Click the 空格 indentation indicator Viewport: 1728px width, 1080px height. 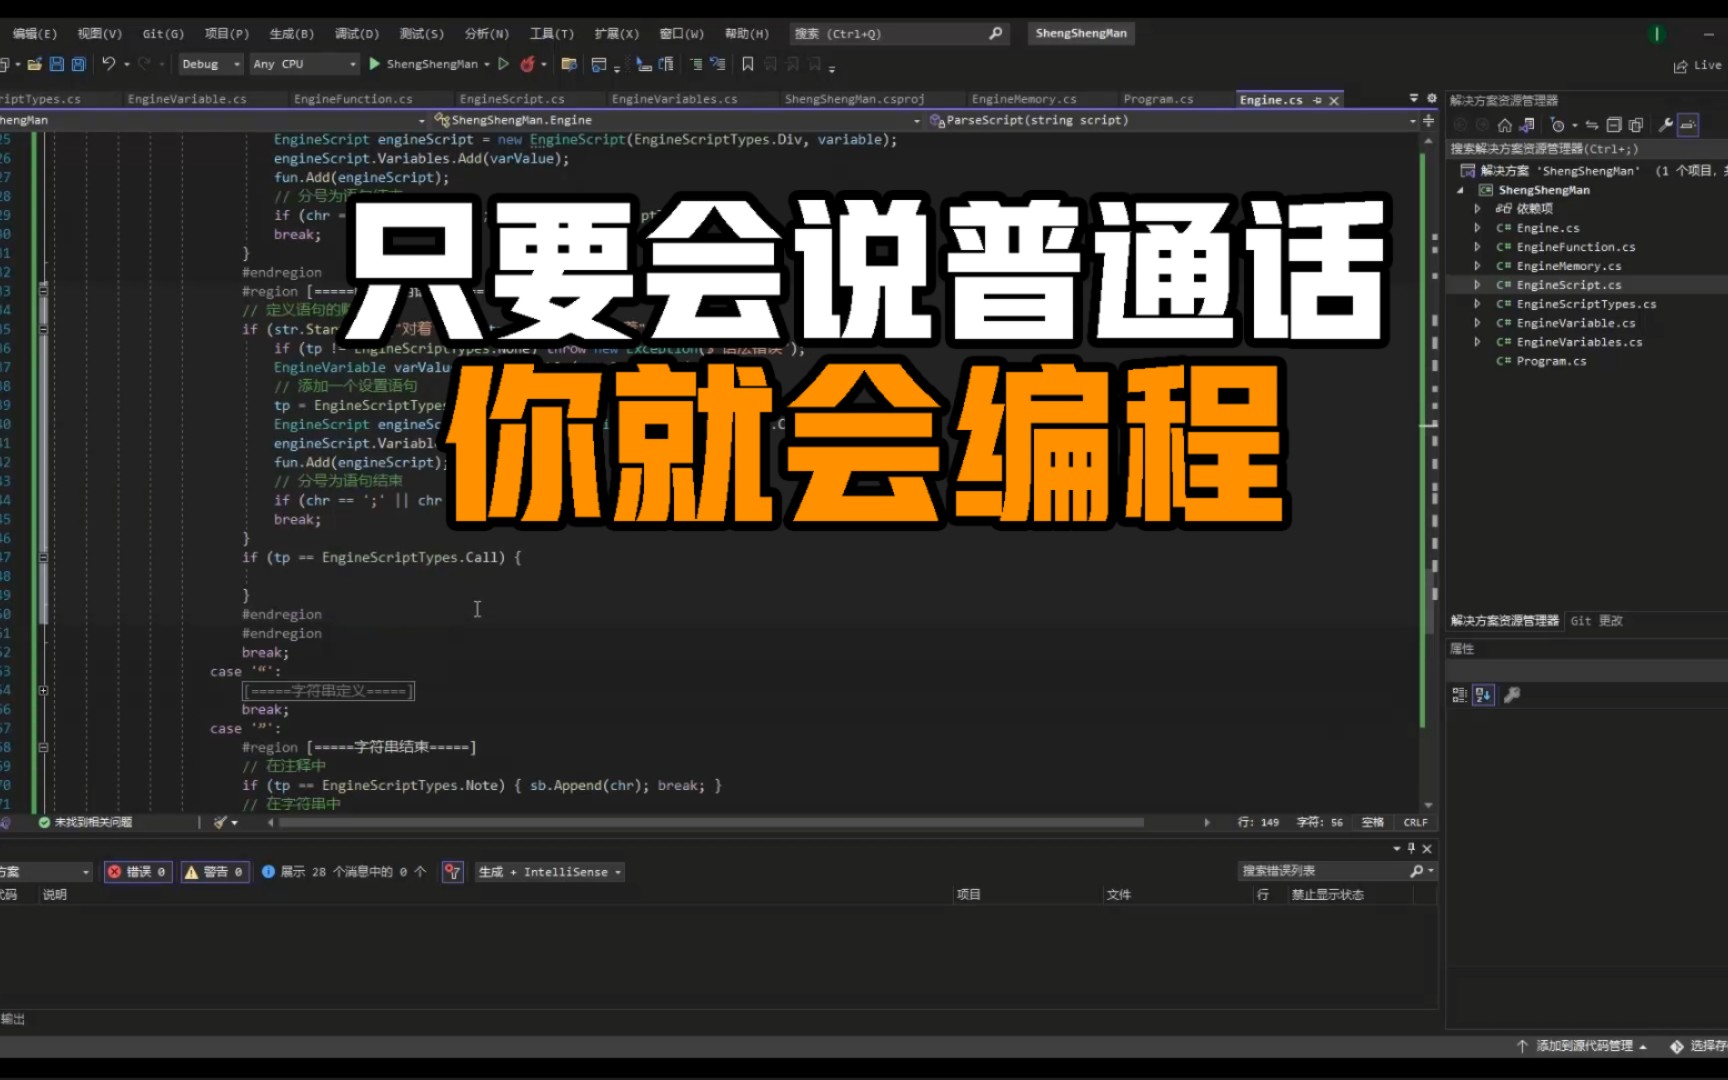click(x=1373, y=822)
